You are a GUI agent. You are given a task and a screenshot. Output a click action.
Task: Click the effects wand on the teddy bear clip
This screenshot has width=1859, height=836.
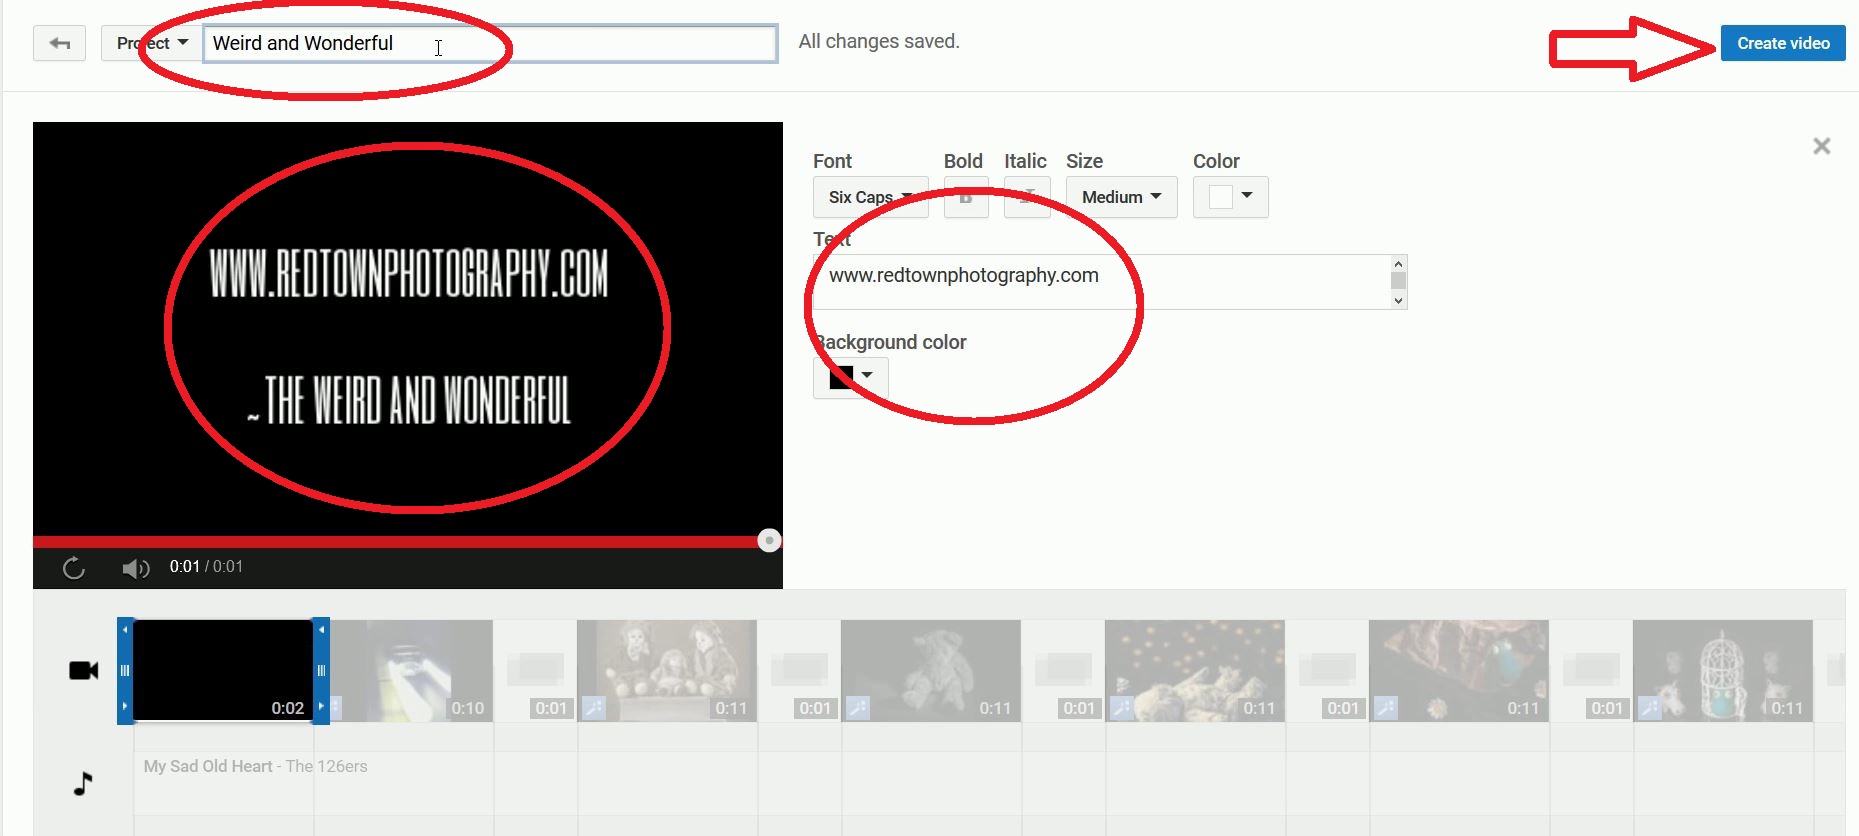click(858, 708)
